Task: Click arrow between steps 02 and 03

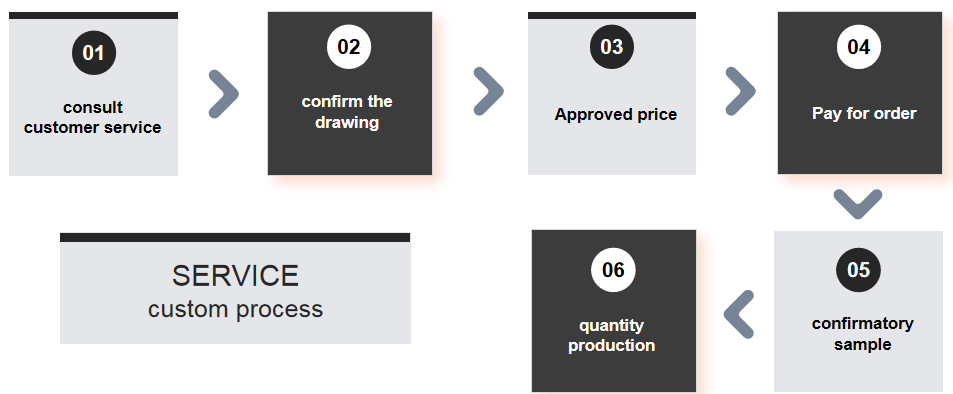Action: pos(489,91)
